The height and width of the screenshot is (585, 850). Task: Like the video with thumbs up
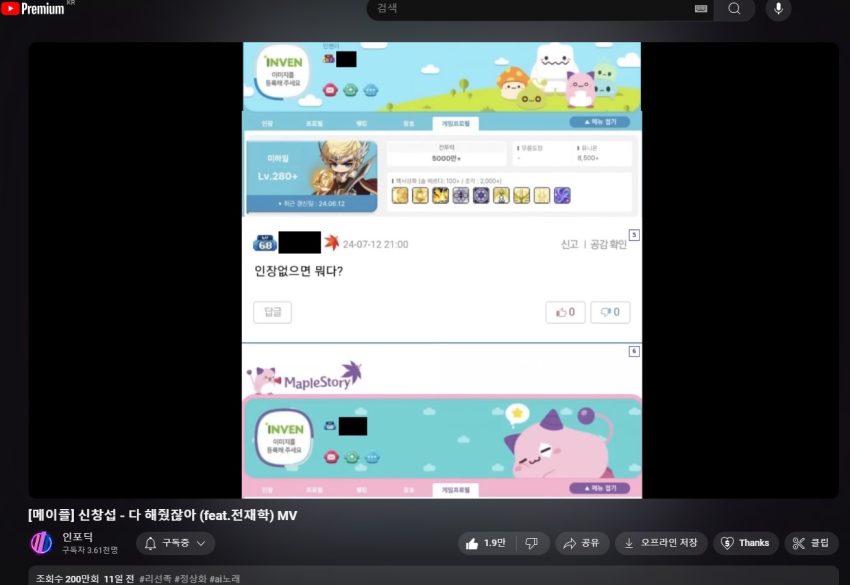coord(486,543)
